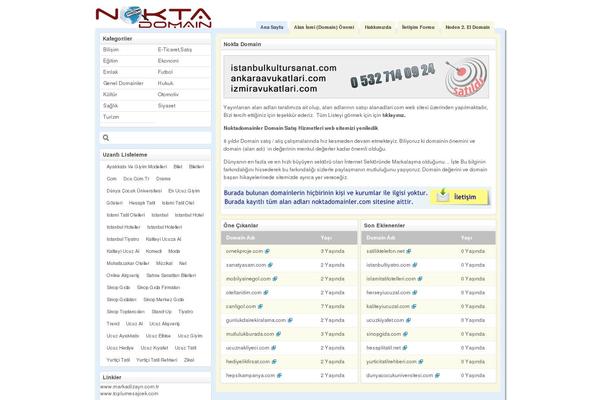Click the link icon beside hepsikampanya.com
The height and width of the screenshot is (400, 600).
pos(279,375)
